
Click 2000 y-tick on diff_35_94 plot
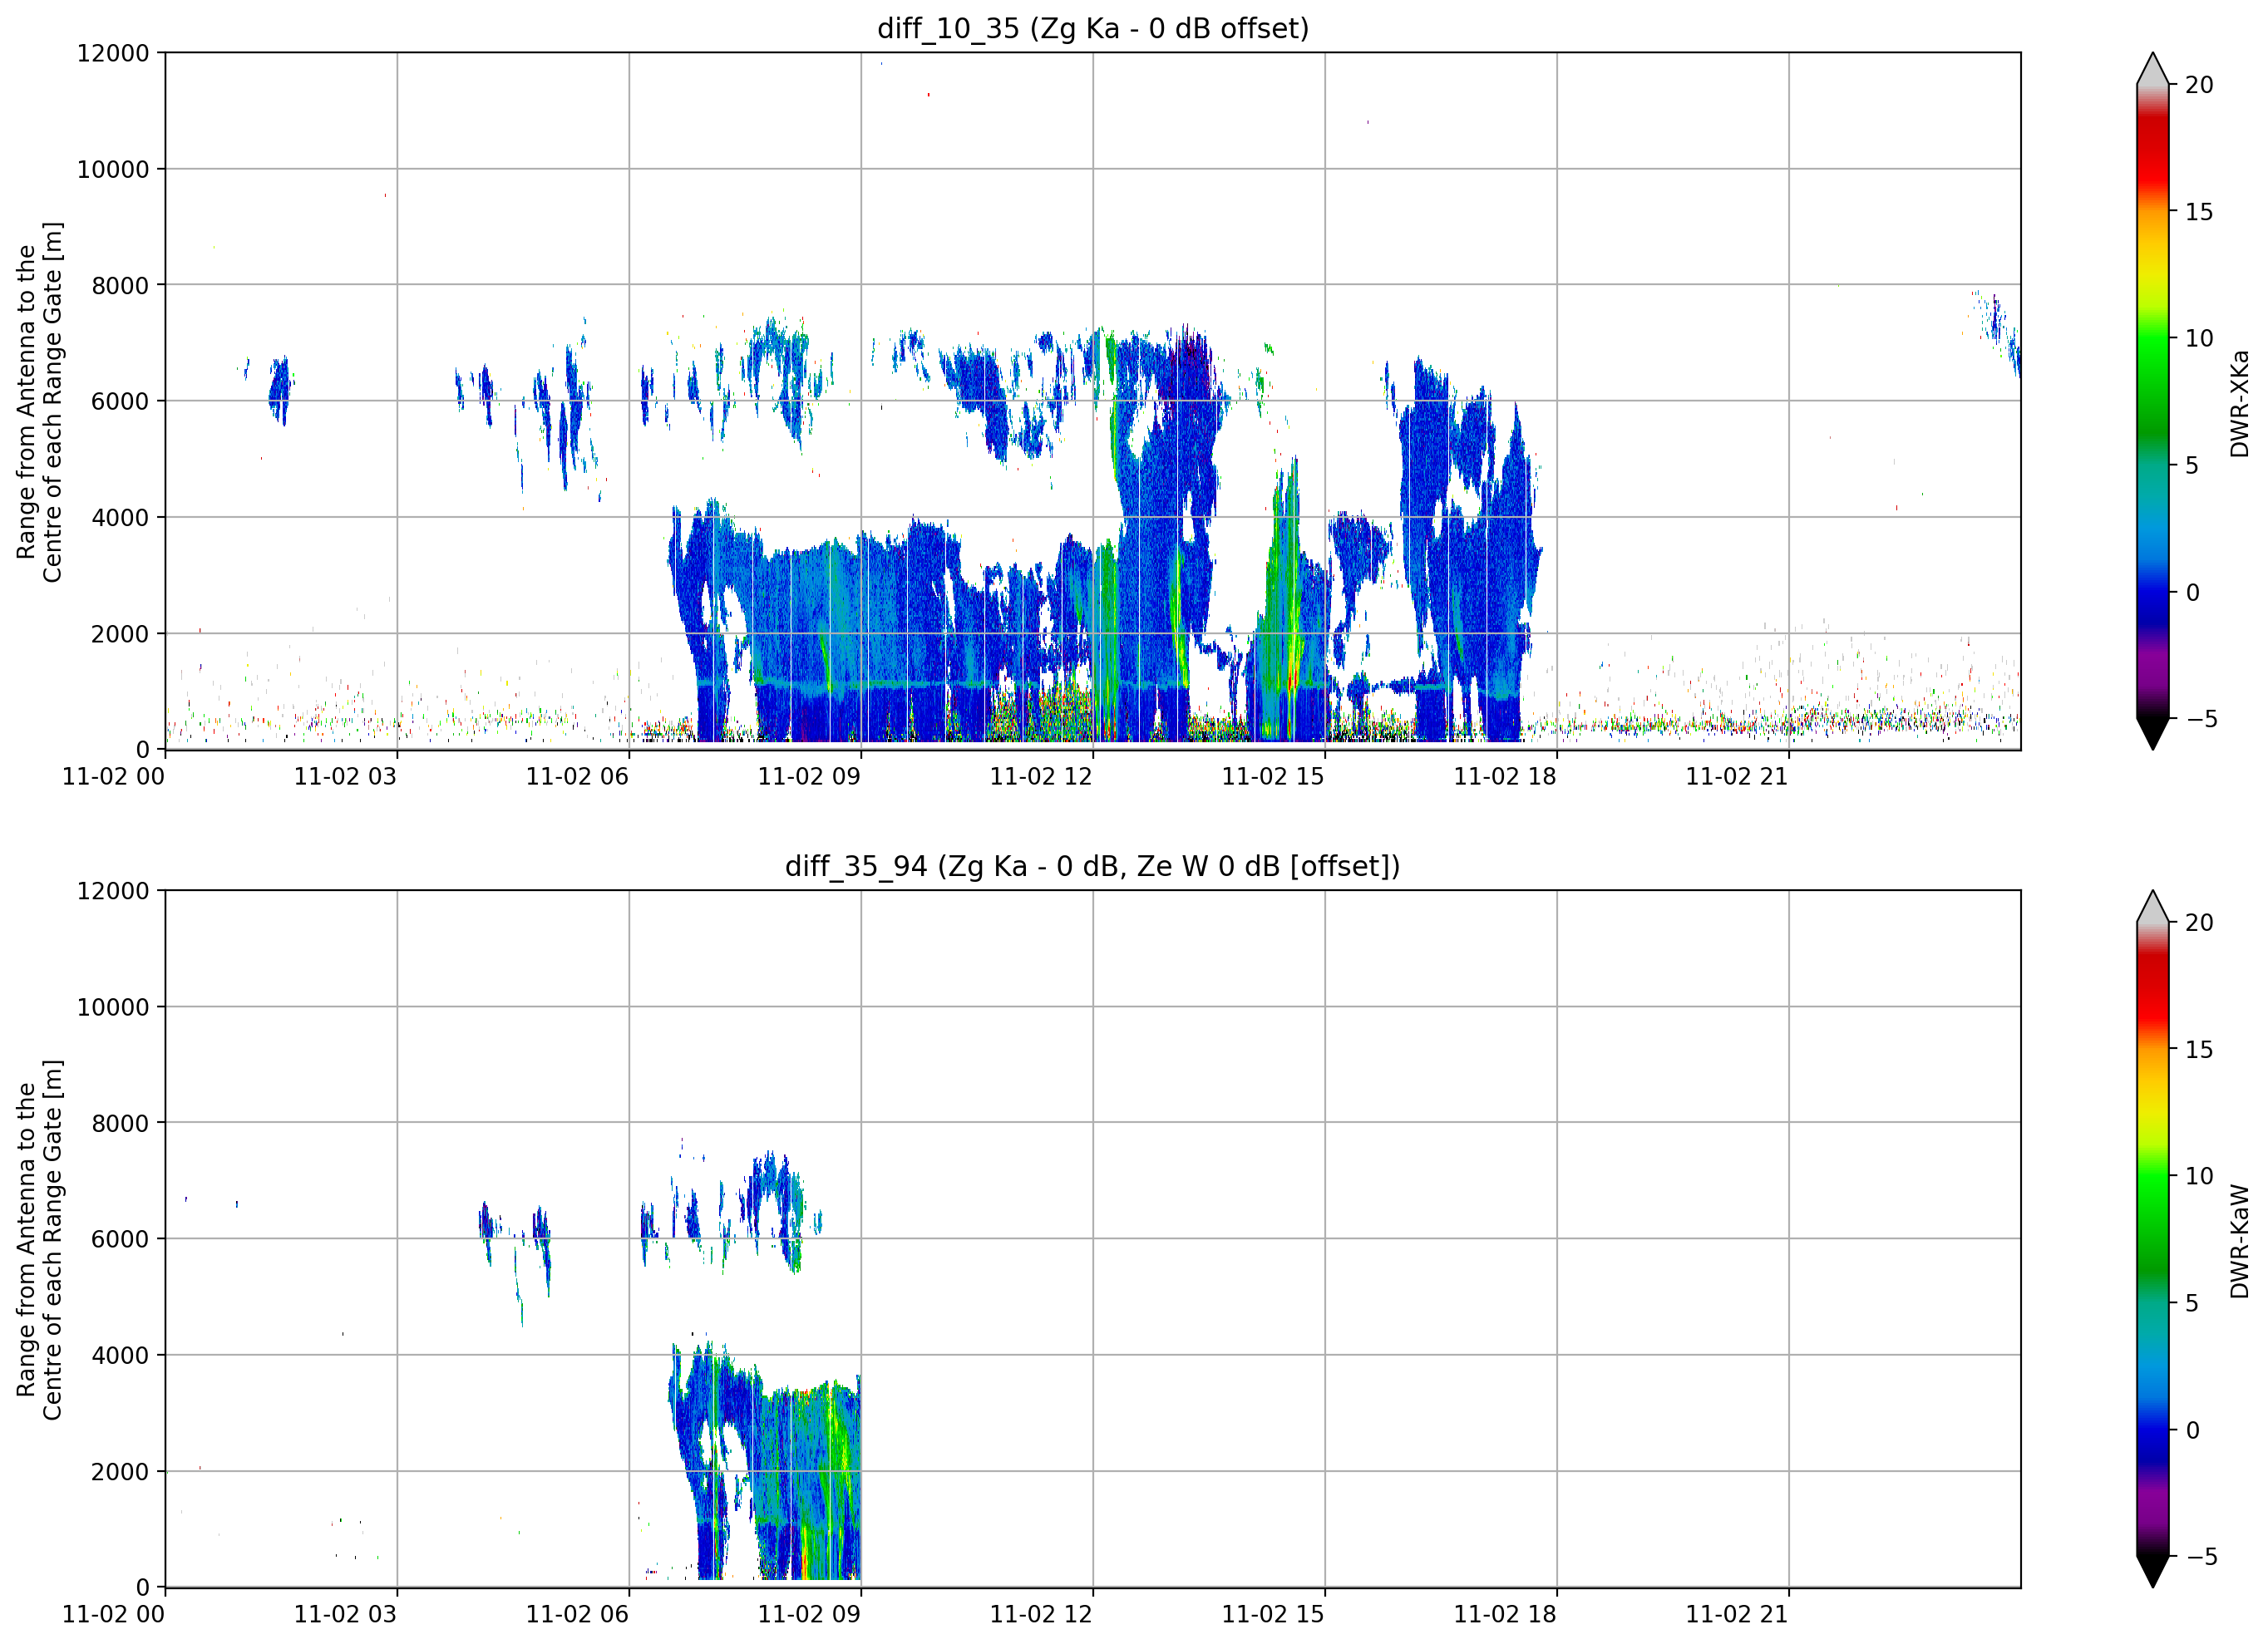click(120, 1471)
